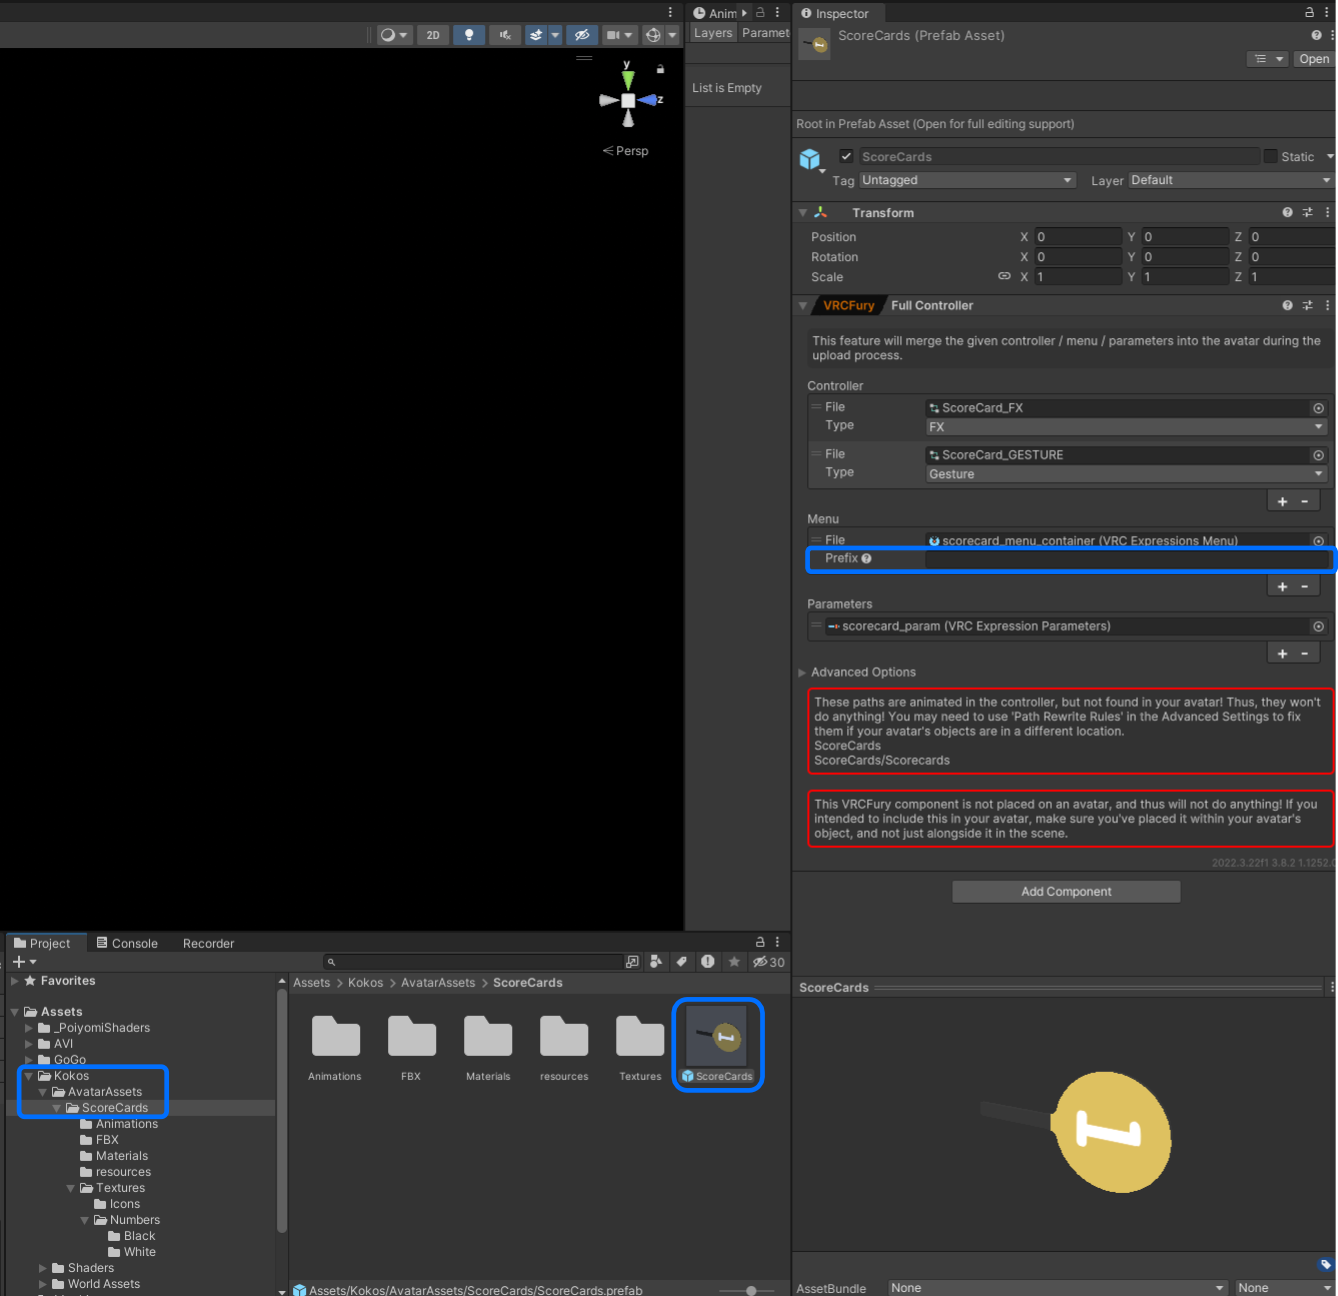The height and width of the screenshot is (1296, 1338).
Task: Click the scene visibility hidden-eye icon
Action: click(x=581, y=35)
